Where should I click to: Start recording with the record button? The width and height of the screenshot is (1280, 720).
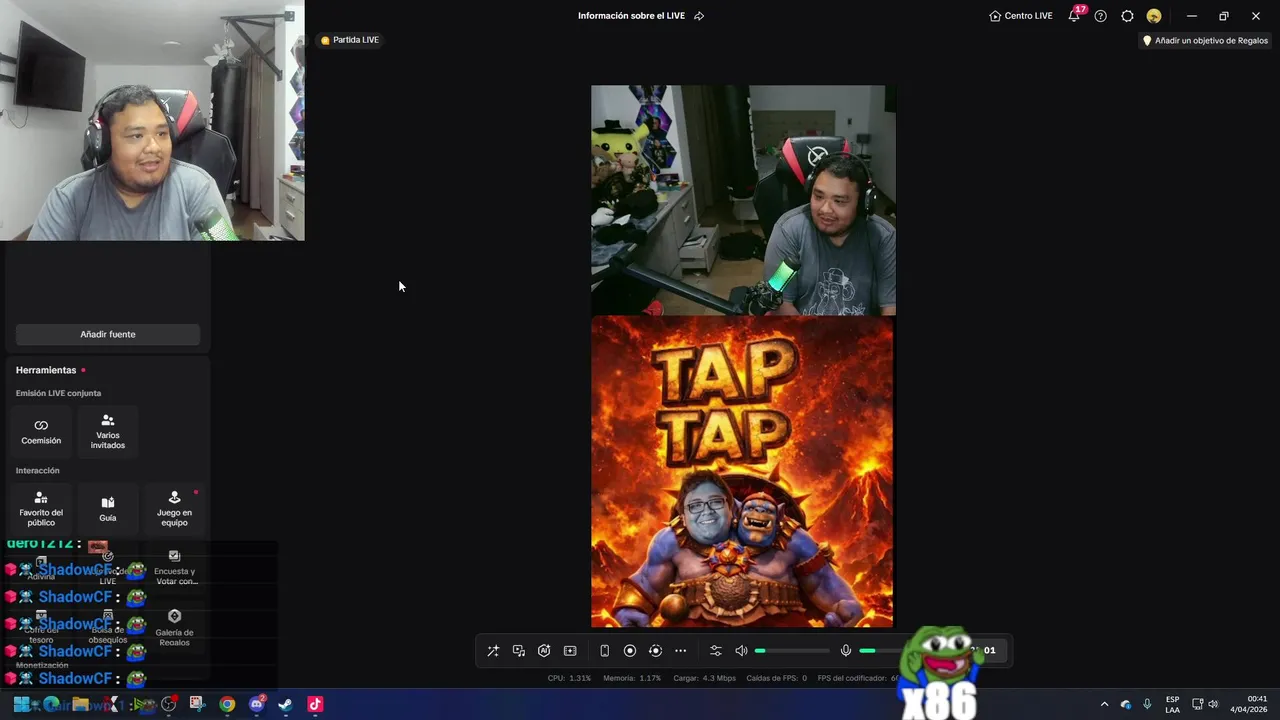pyautogui.click(x=630, y=651)
